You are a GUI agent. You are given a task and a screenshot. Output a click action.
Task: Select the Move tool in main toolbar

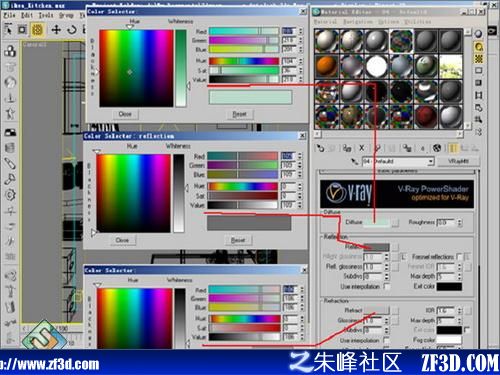click(56, 30)
